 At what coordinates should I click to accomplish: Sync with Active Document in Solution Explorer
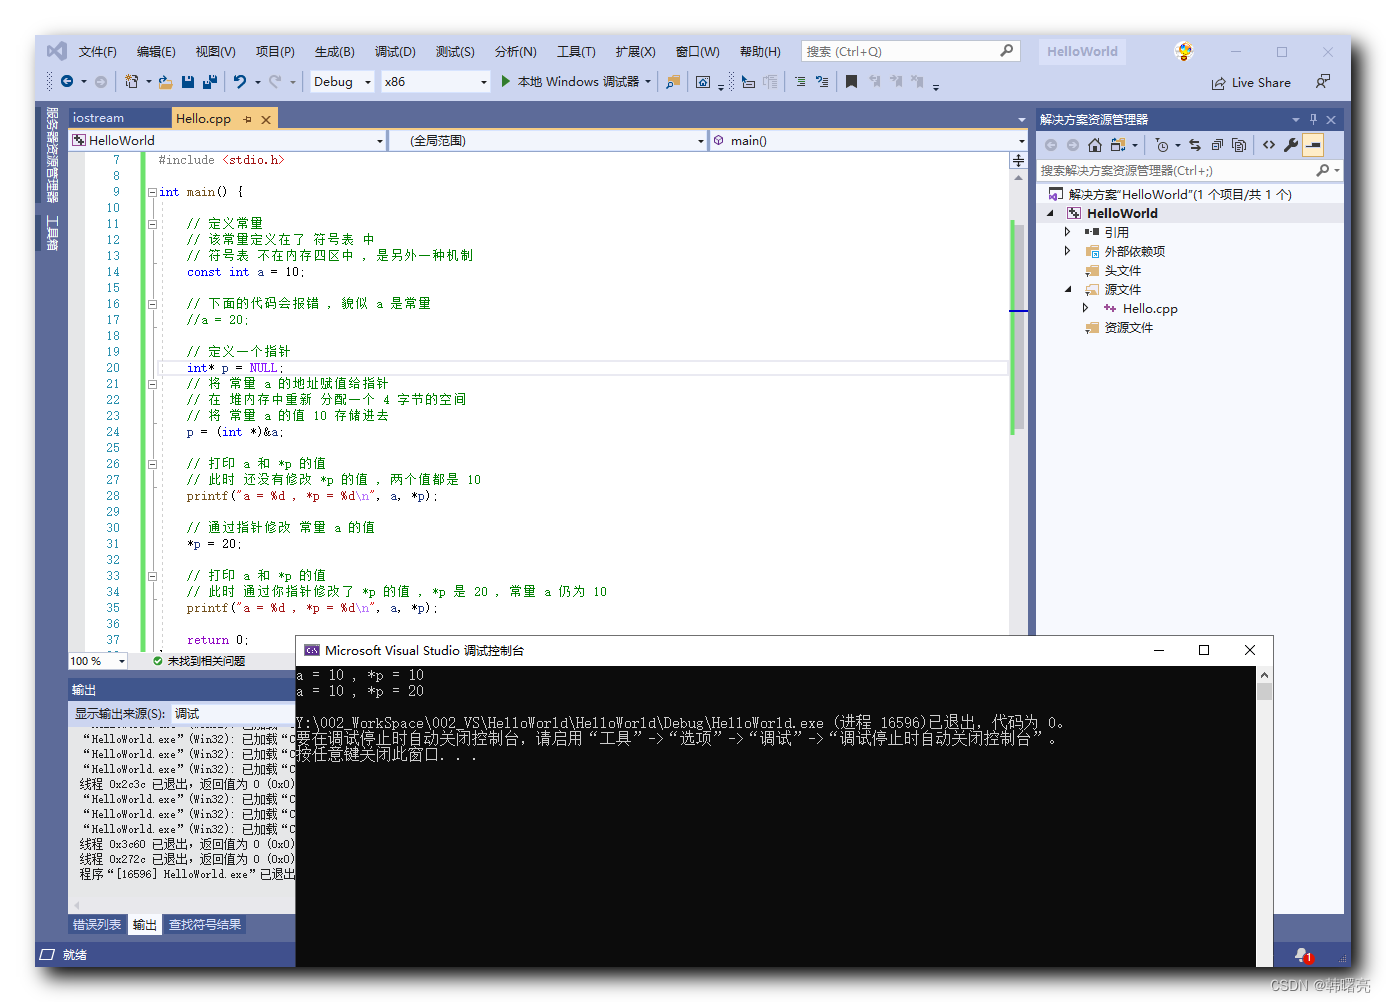[1195, 145]
